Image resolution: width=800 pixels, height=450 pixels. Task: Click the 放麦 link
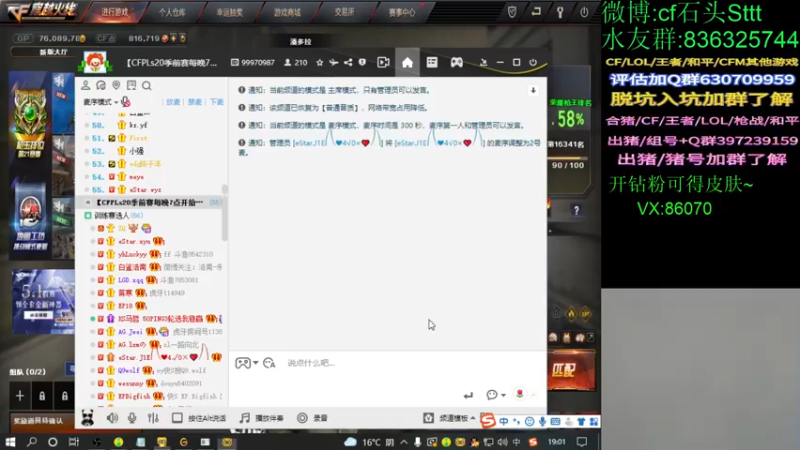[x=173, y=102]
